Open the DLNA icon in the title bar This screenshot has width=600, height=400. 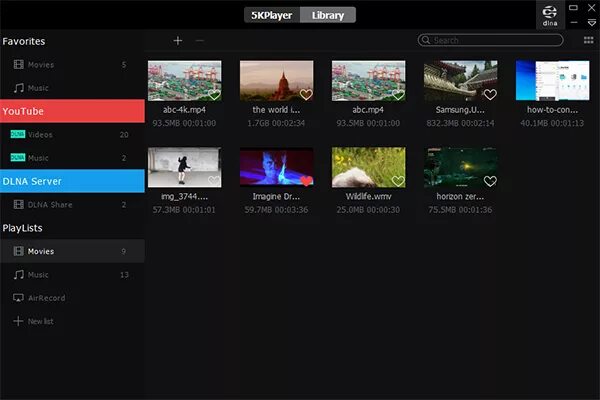pos(550,15)
